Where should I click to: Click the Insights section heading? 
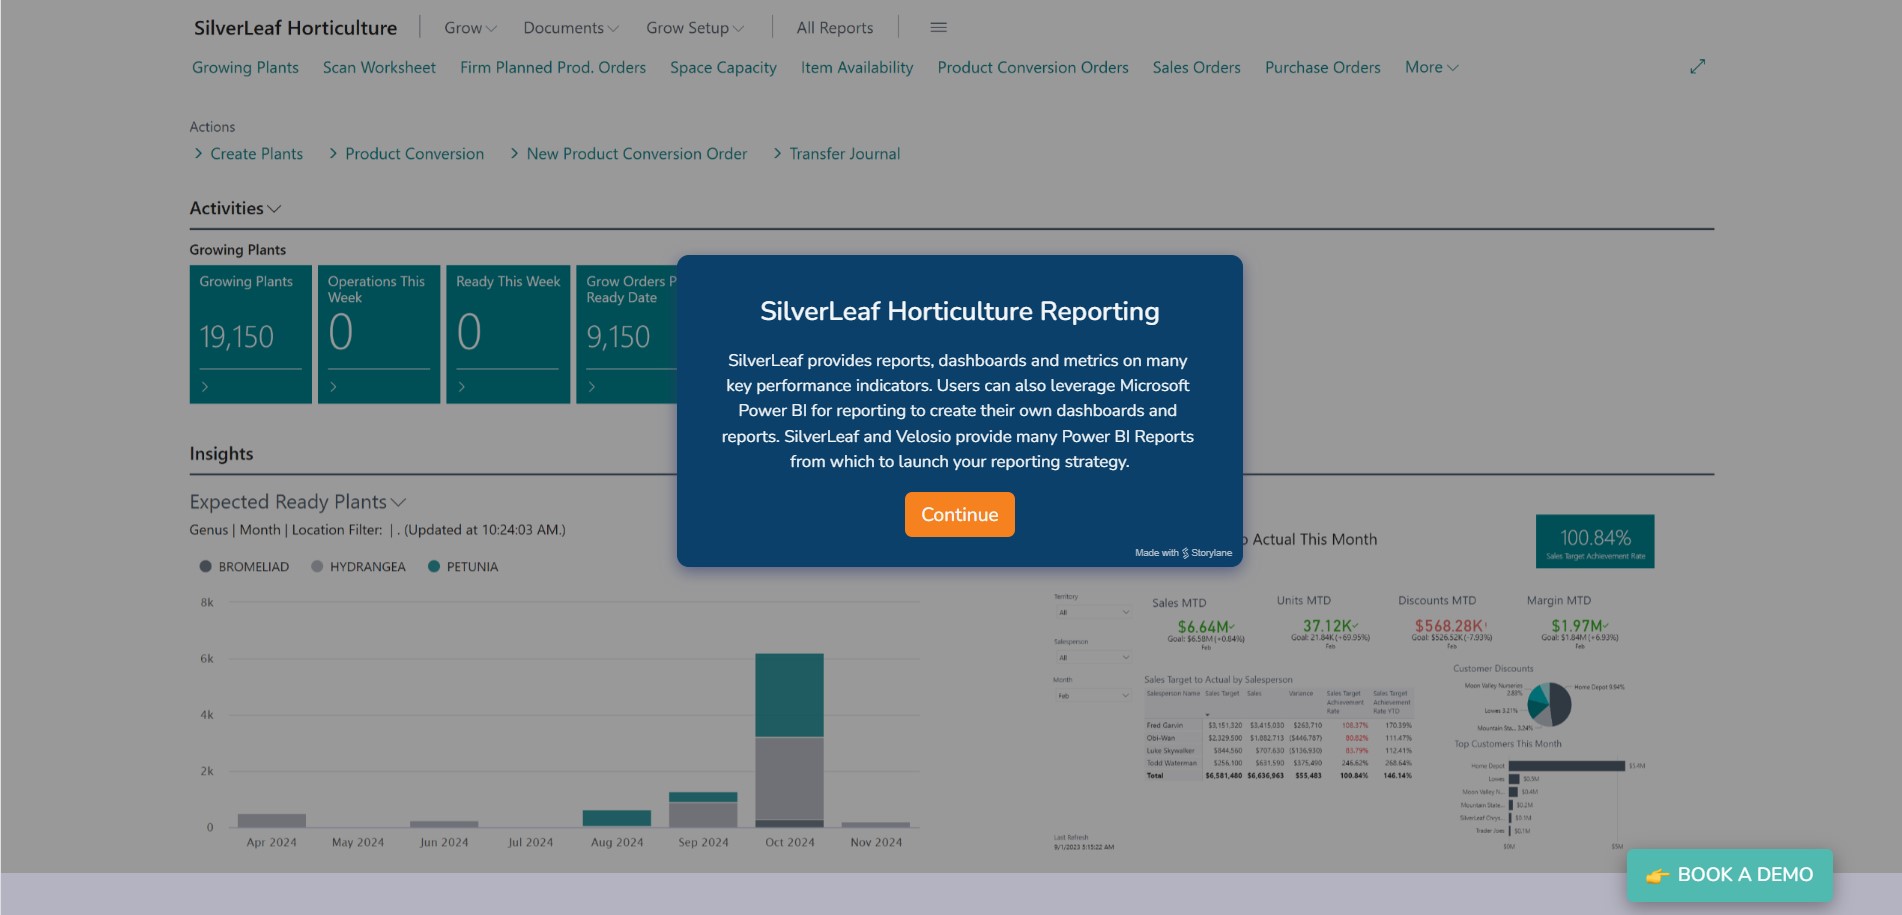click(x=221, y=453)
